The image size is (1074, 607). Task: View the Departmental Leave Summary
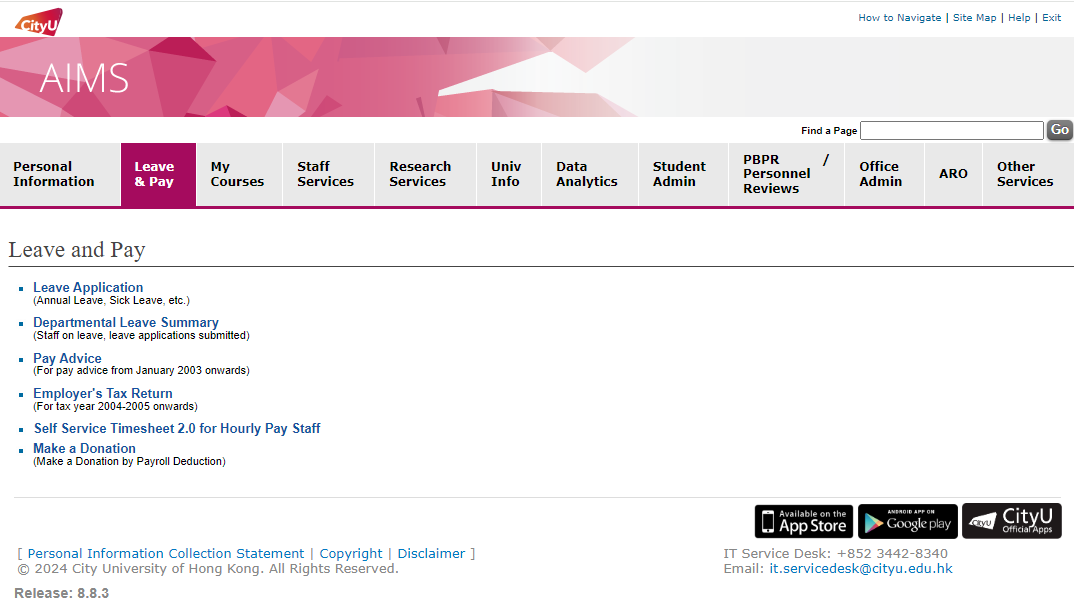click(x=126, y=322)
